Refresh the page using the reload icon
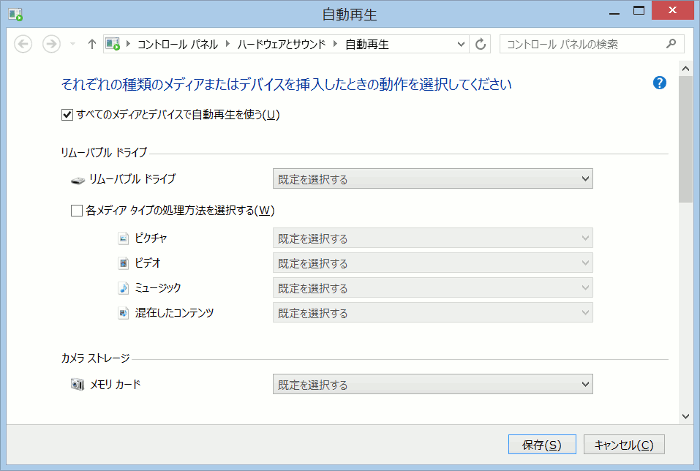Viewport: 700px width, 471px height. pyautogui.click(x=481, y=44)
